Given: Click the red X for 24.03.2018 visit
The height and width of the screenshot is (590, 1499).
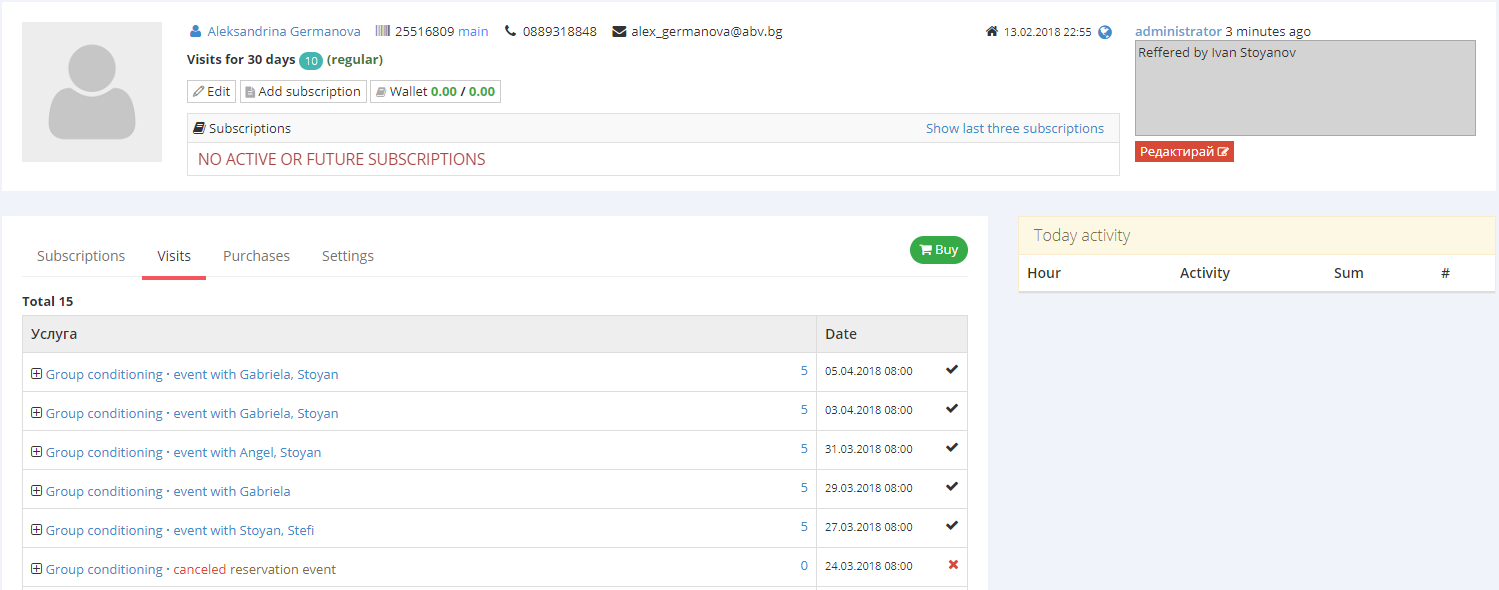Looking at the screenshot, I should coord(953,564).
